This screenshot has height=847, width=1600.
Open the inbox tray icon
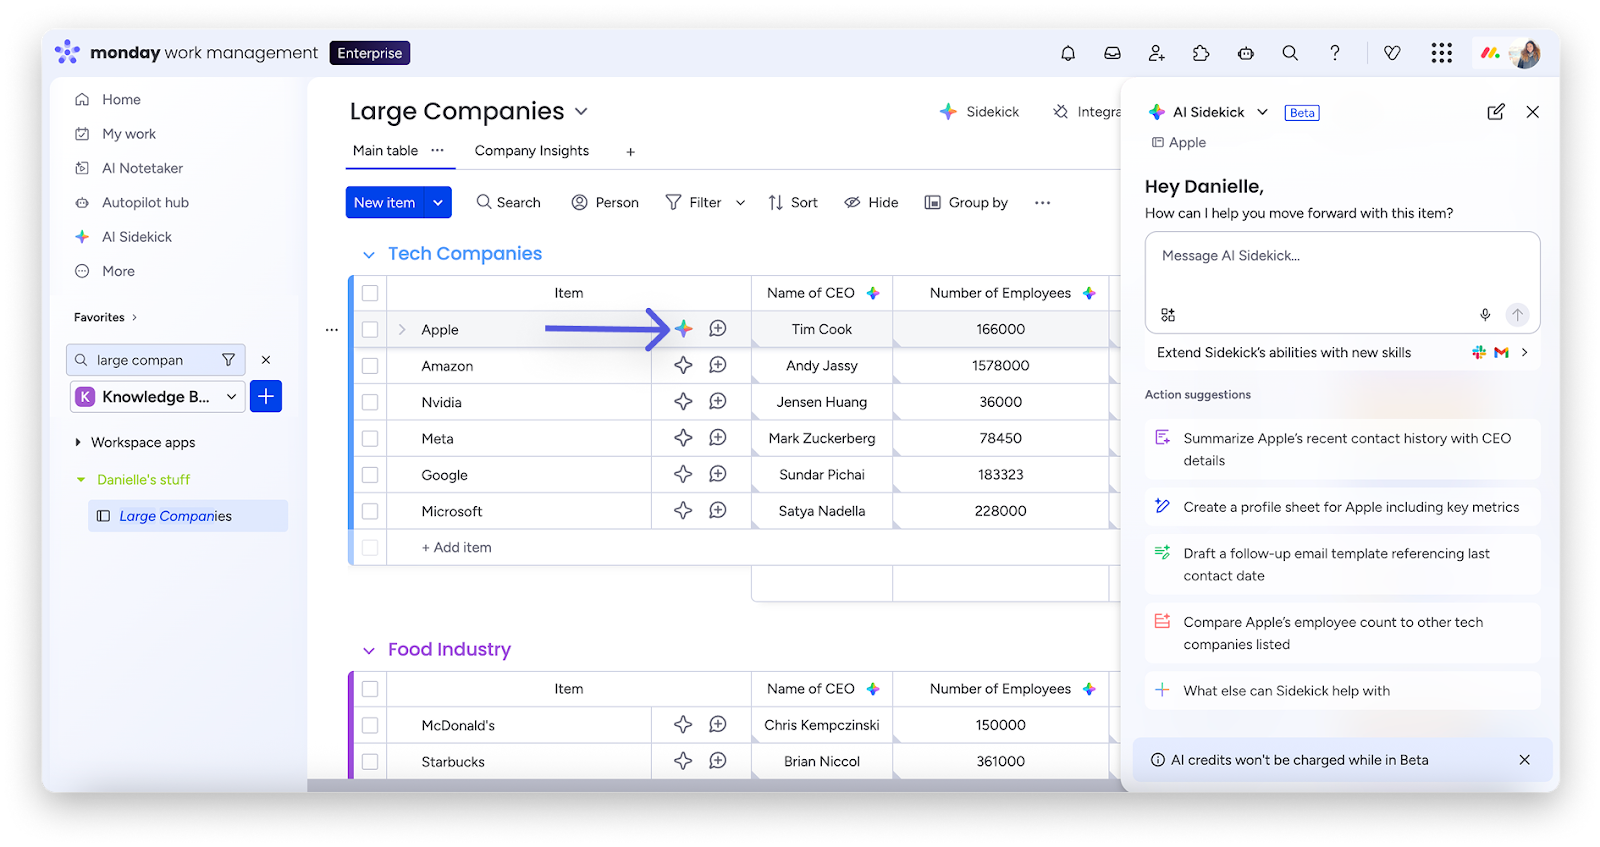pos(1112,53)
